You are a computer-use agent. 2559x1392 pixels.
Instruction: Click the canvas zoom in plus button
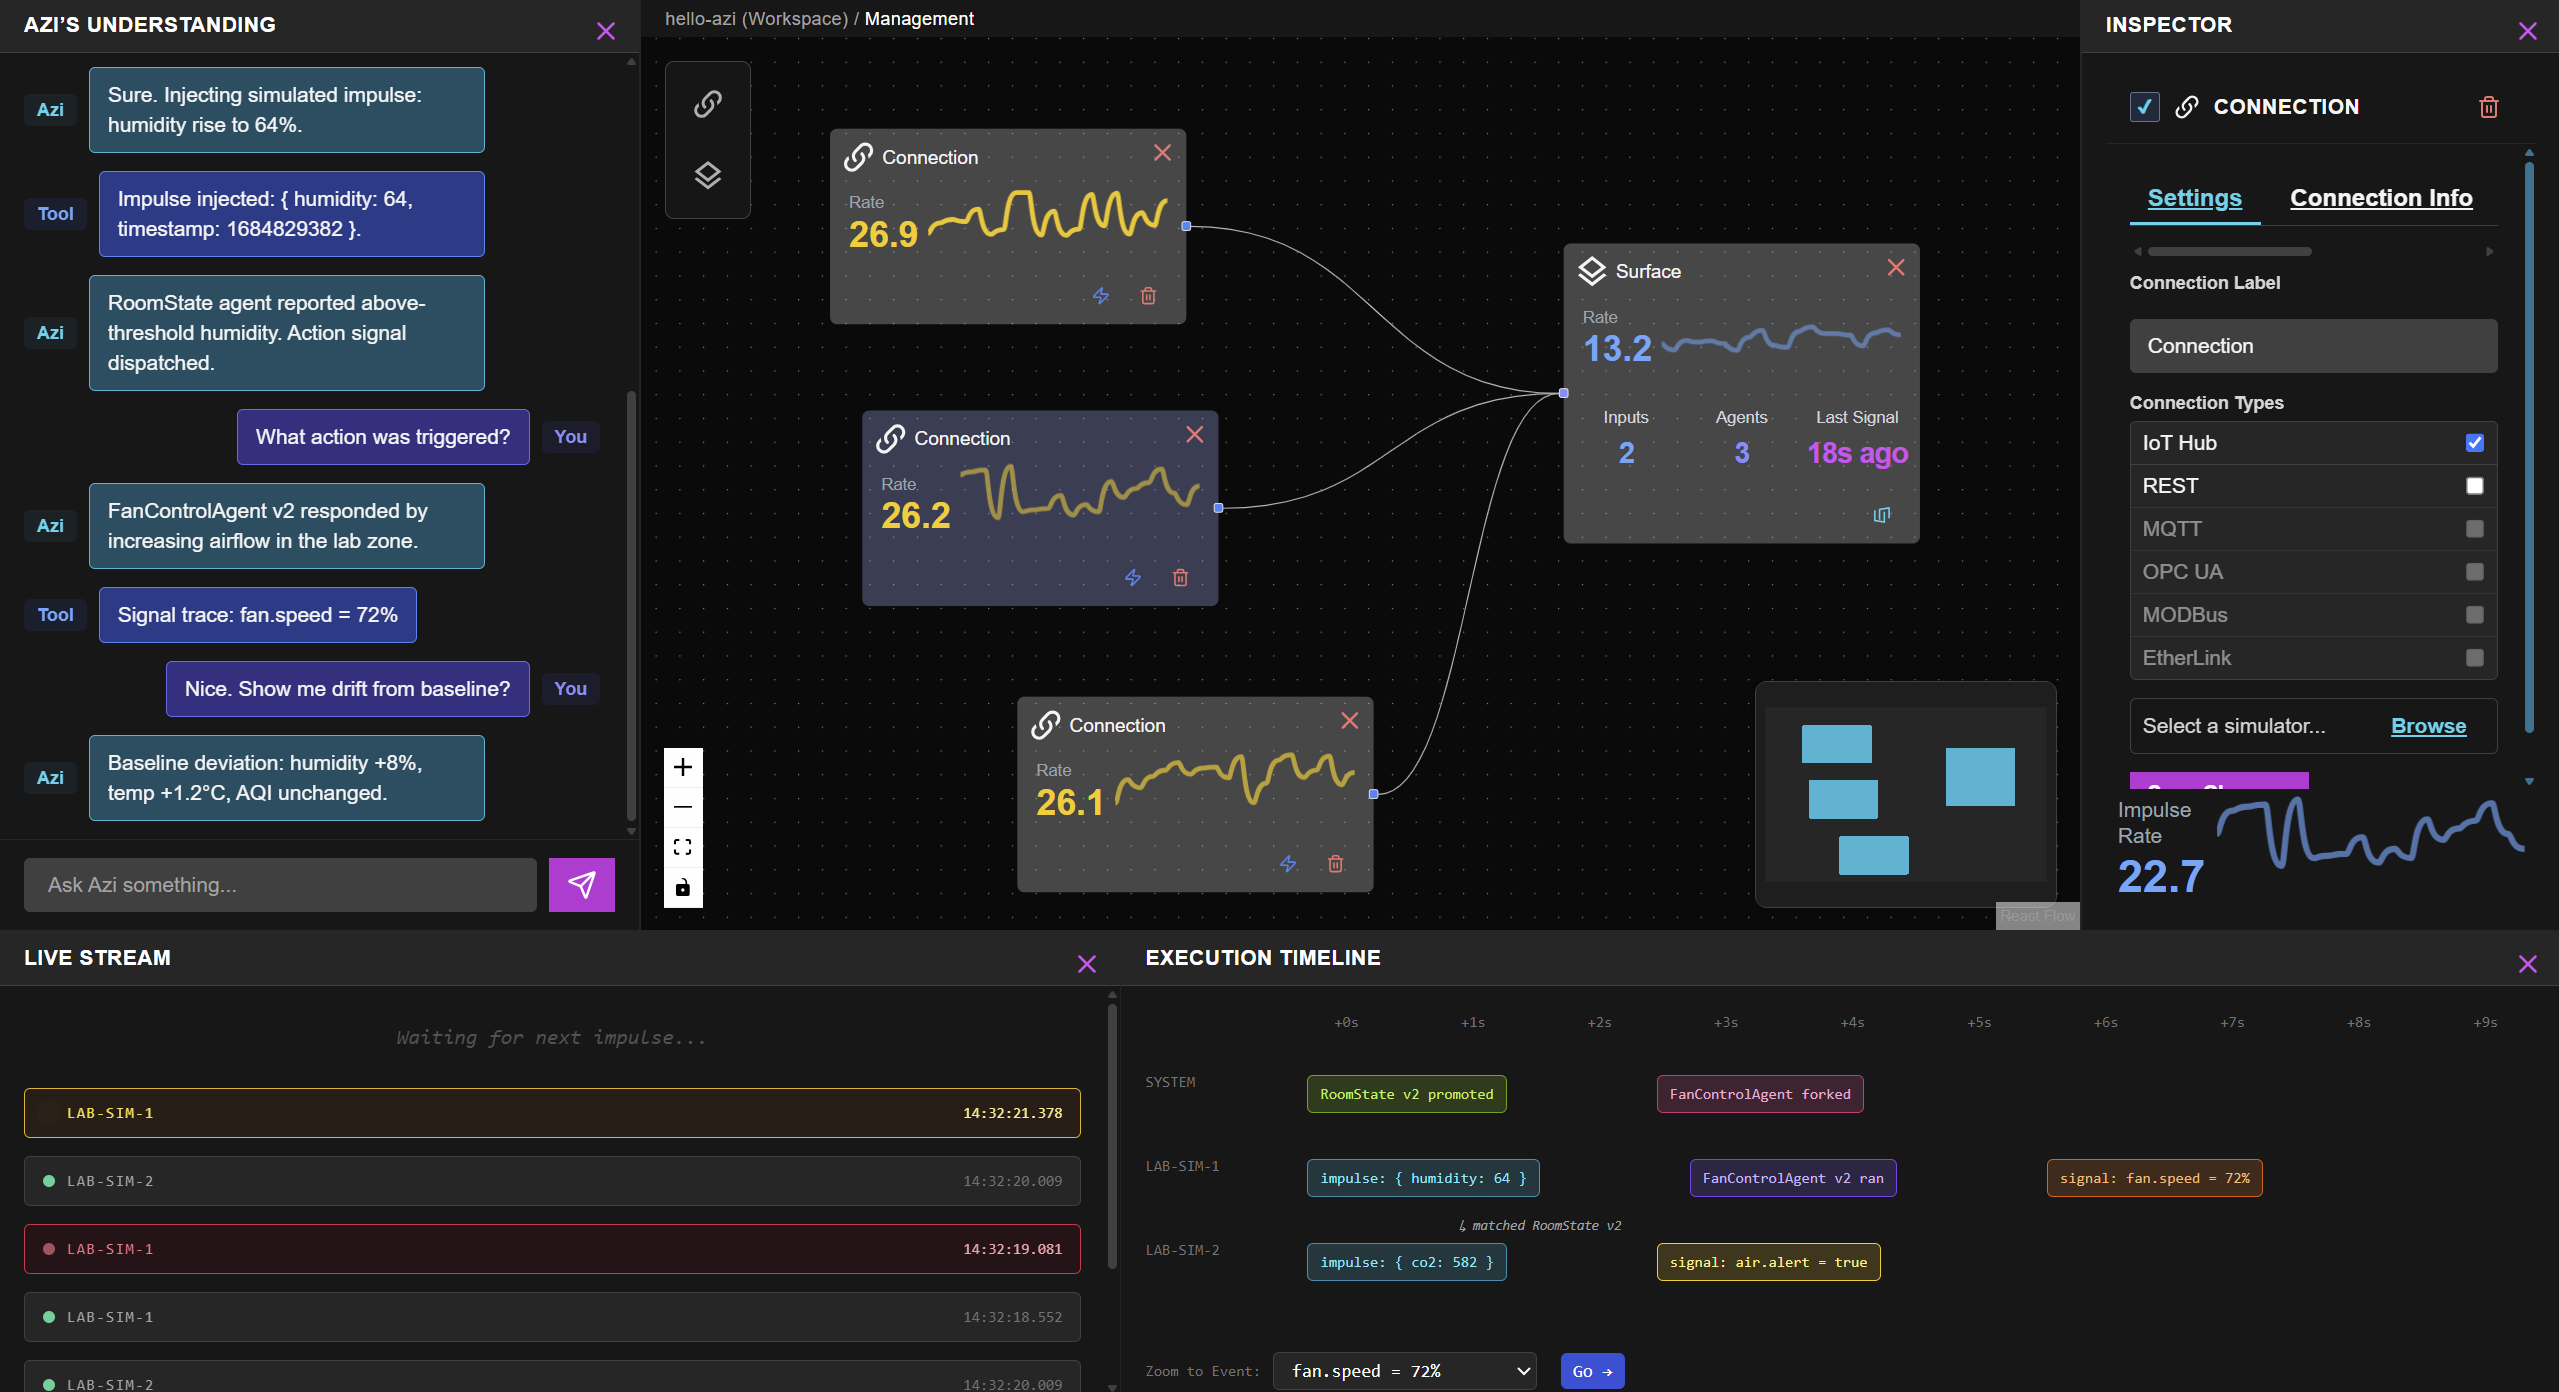click(683, 767)
